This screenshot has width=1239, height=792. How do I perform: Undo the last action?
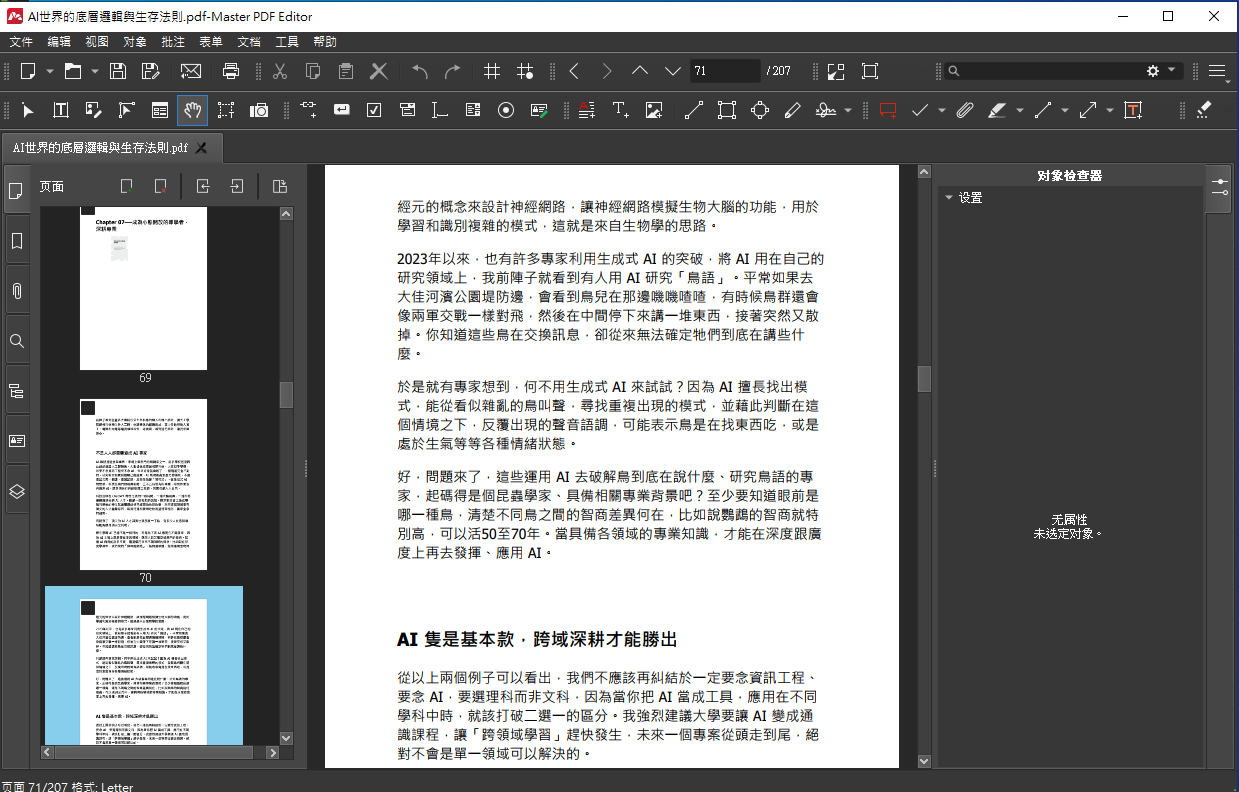420,71
